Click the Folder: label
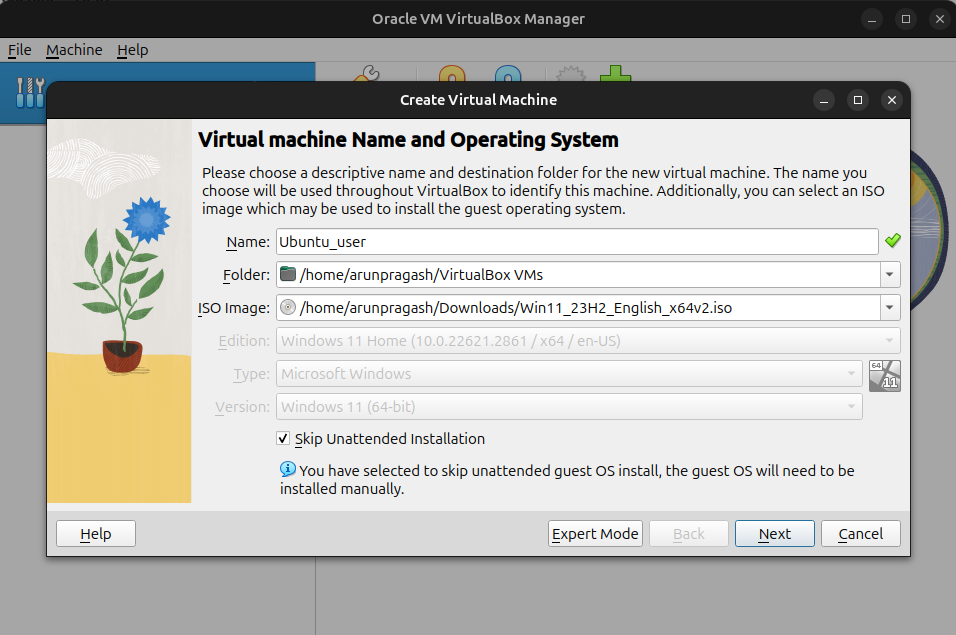The image size is (956, 635). coord(246,275)
